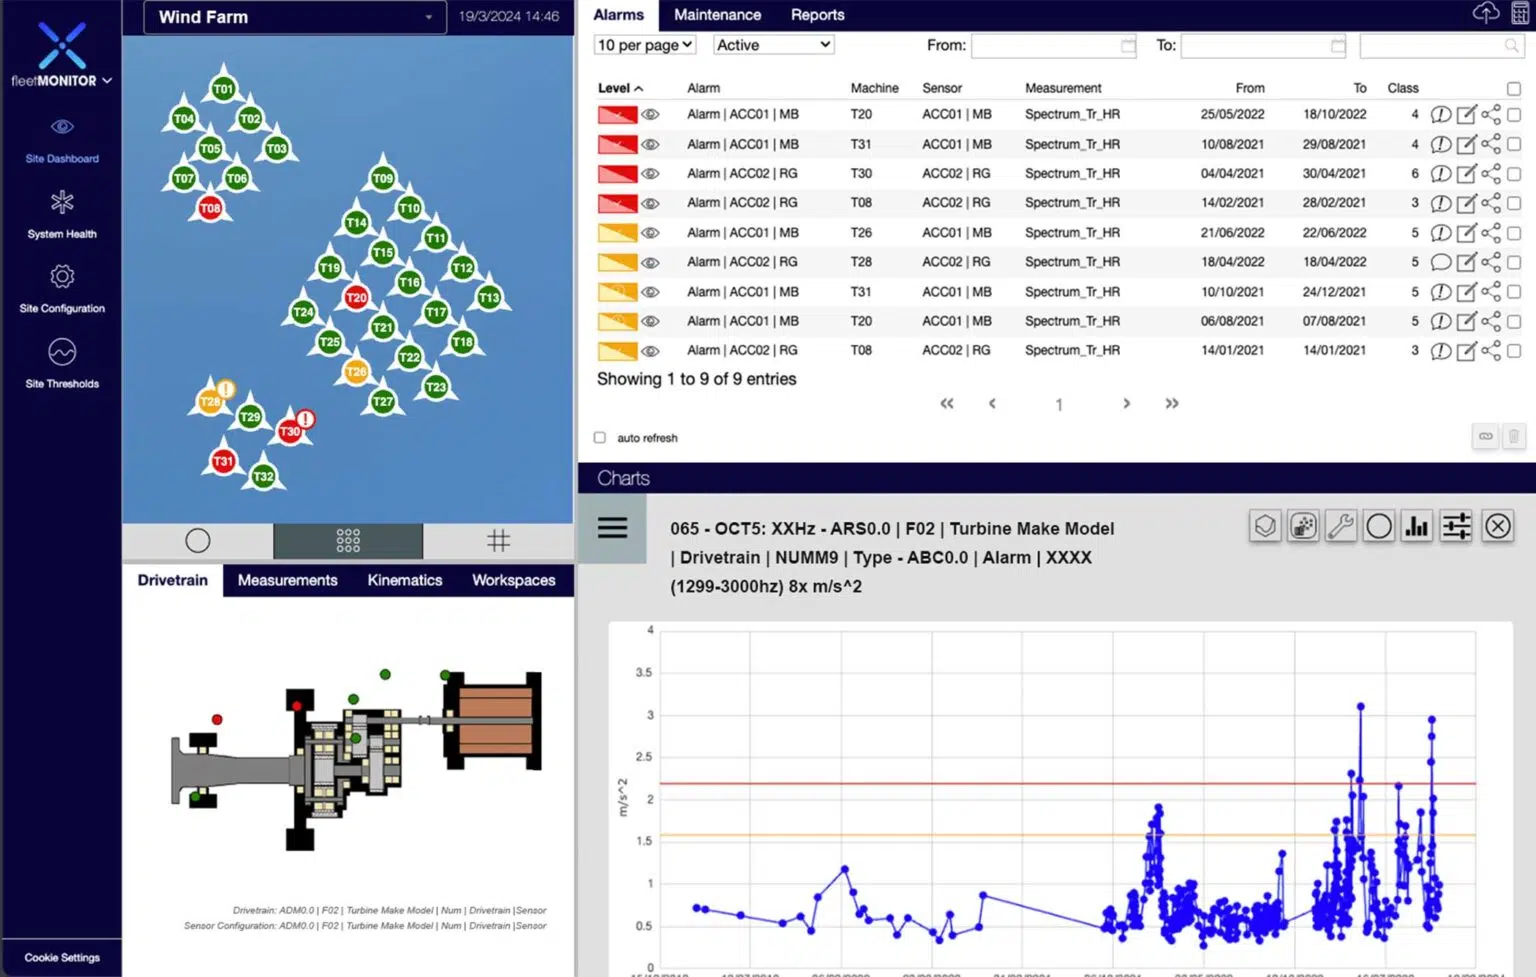Enable the auto refresh checkbox
This screenshot has width=1536, height=977.
599,437
